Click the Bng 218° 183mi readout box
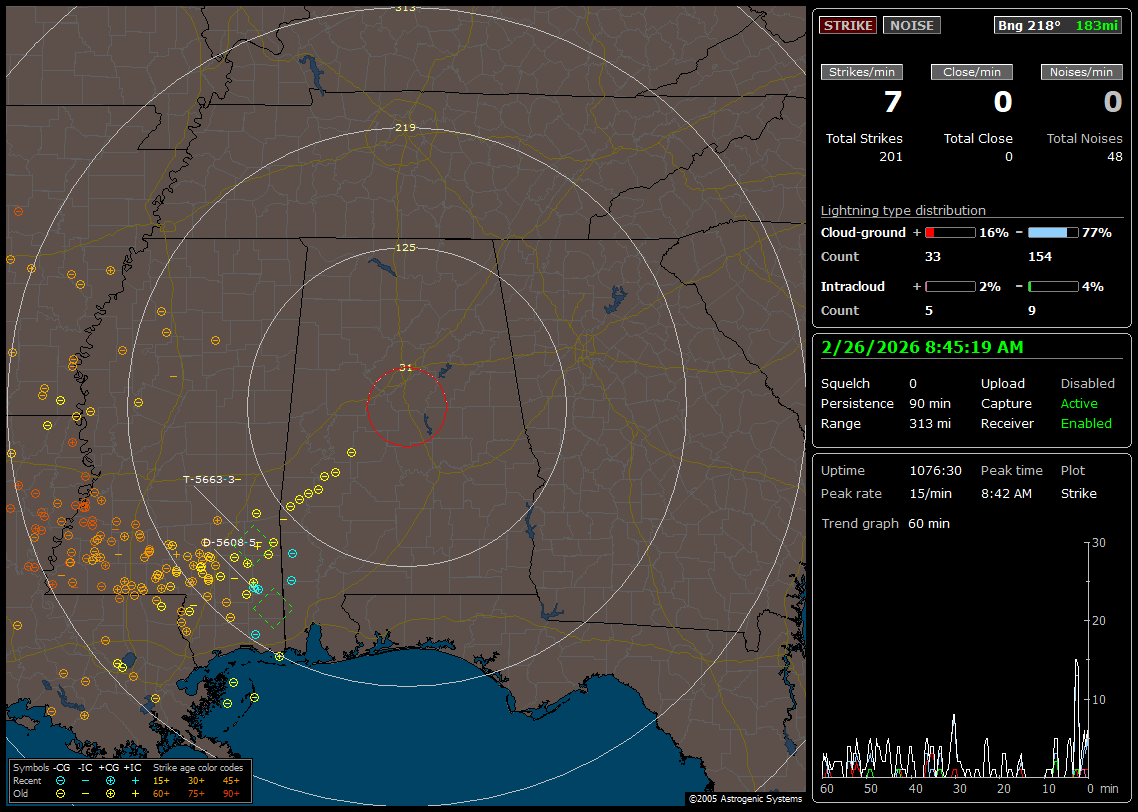 (1058, 25)
